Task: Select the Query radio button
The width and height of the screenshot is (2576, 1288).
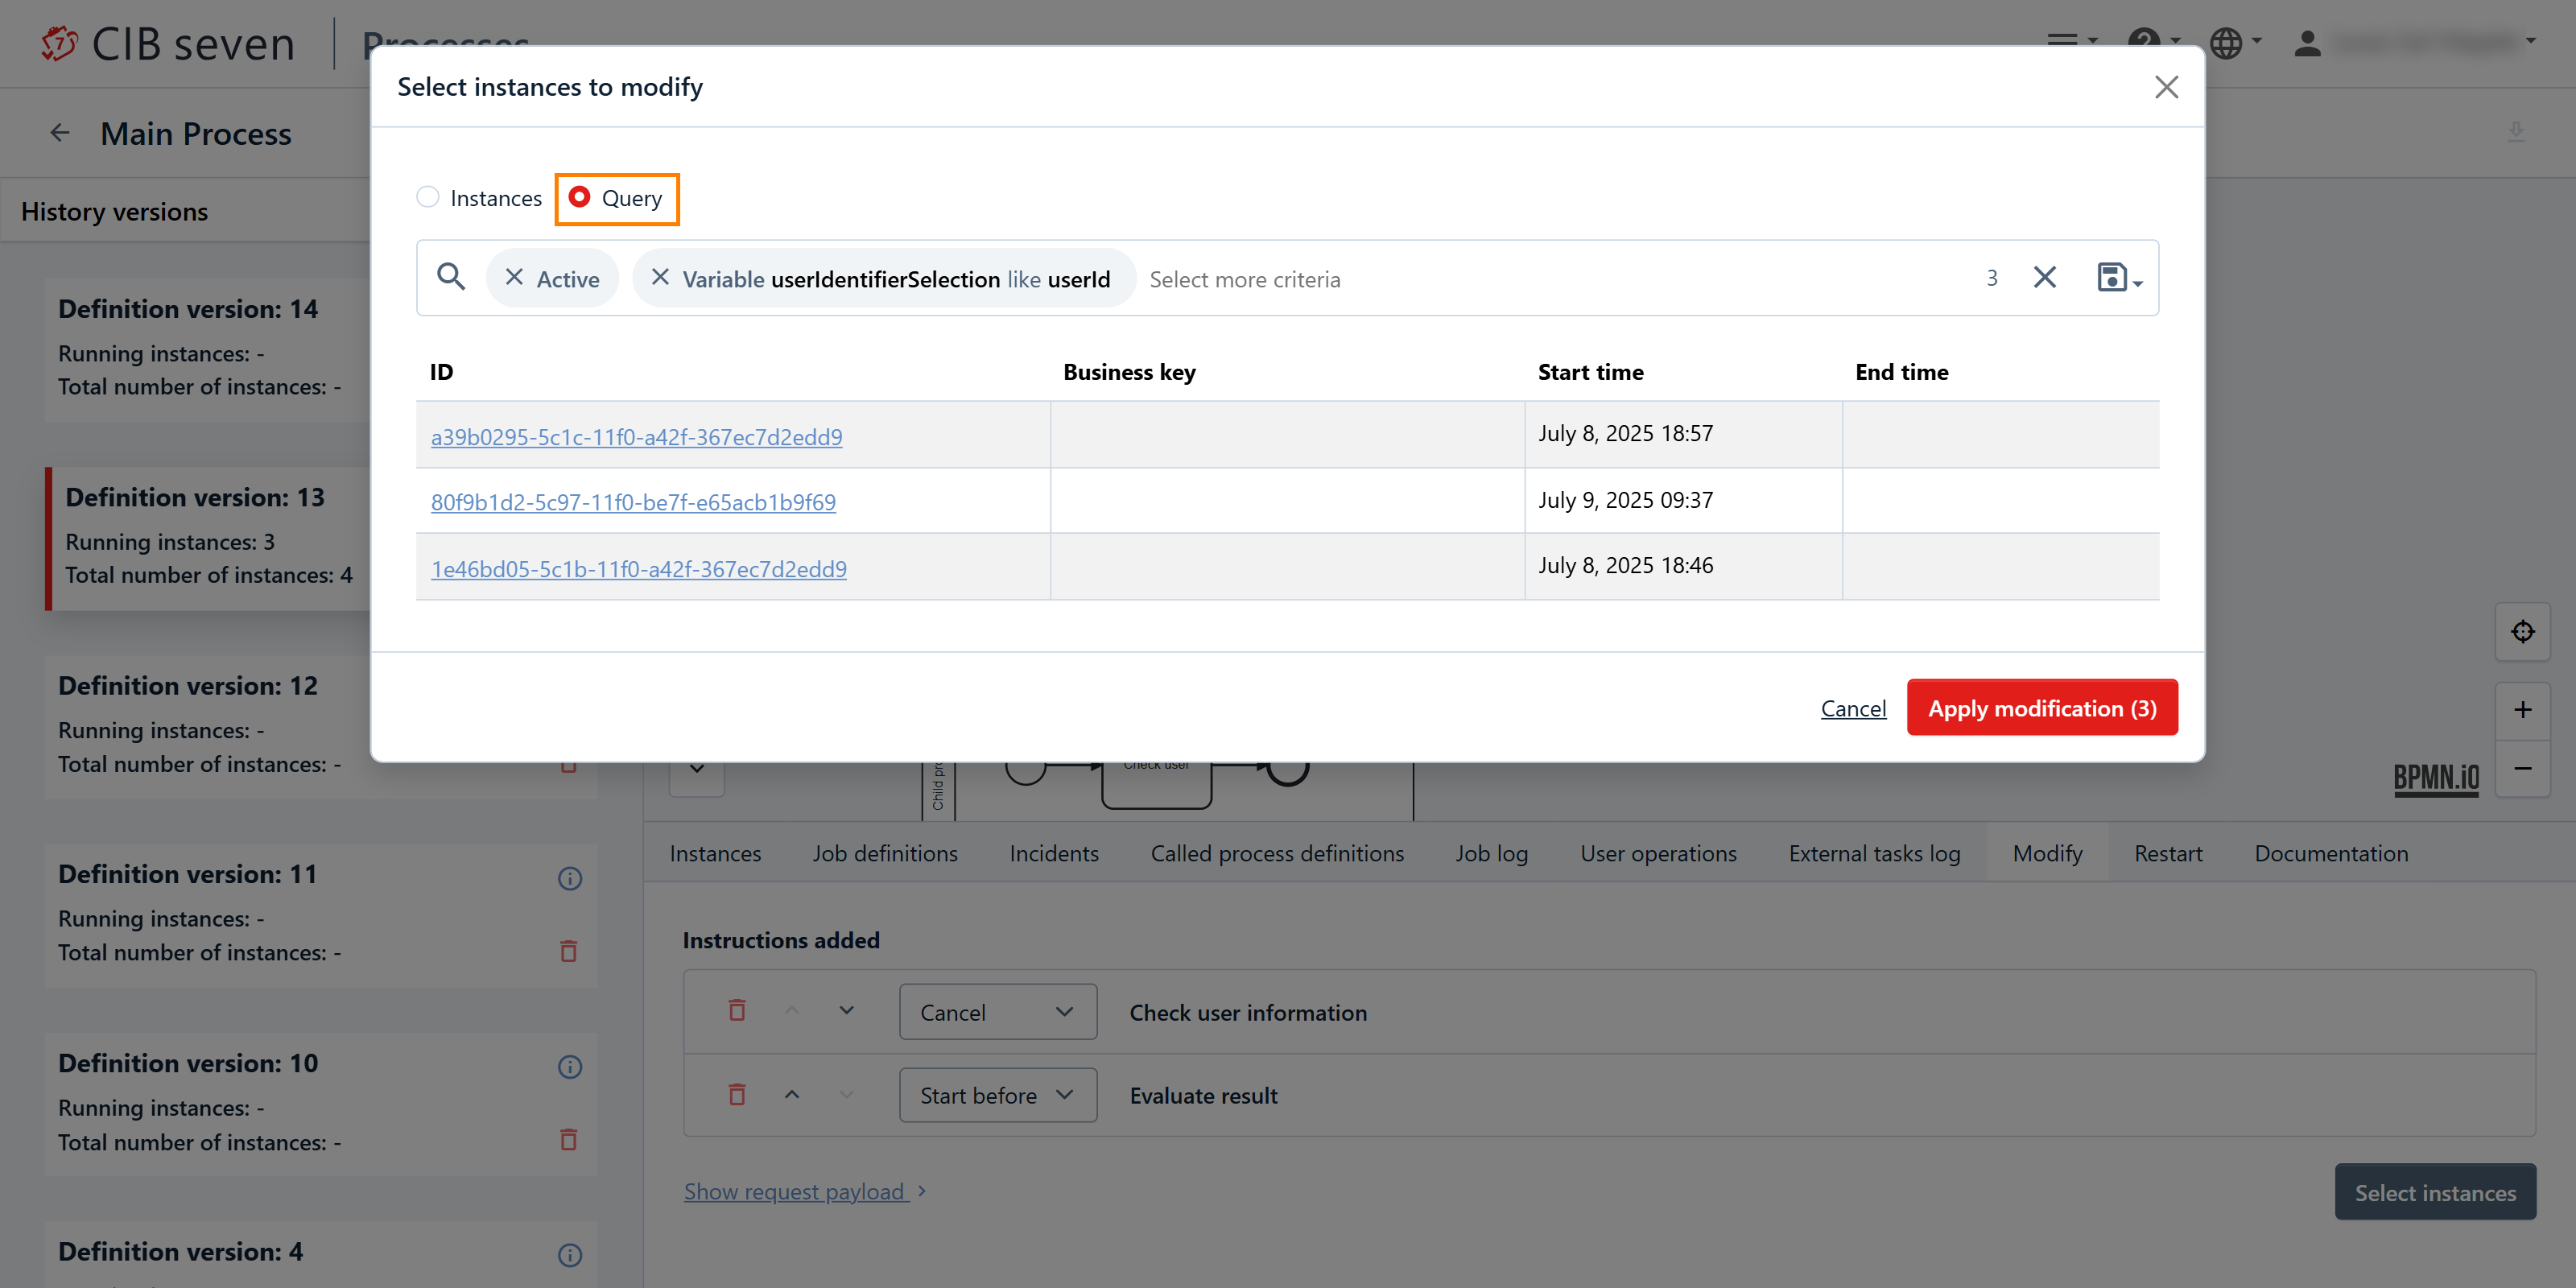Action: (x=579, y=197)
